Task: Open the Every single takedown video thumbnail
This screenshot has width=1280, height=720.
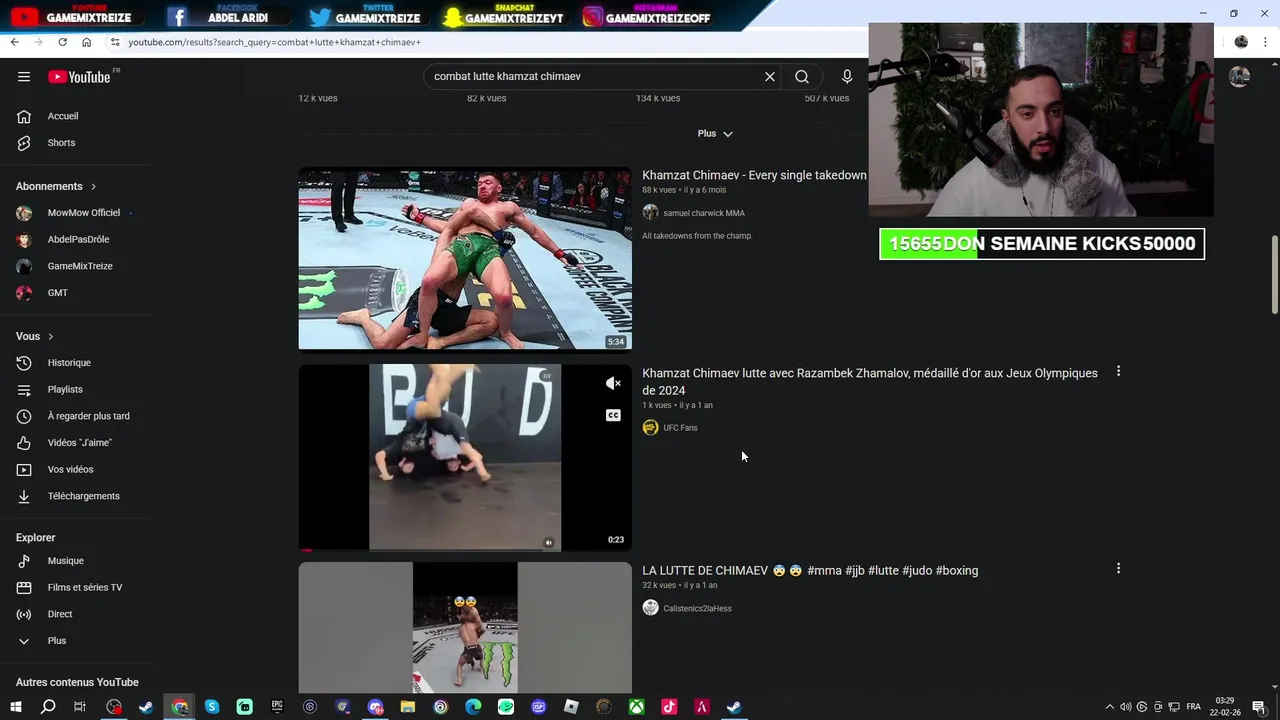Action: pos(465,259)
